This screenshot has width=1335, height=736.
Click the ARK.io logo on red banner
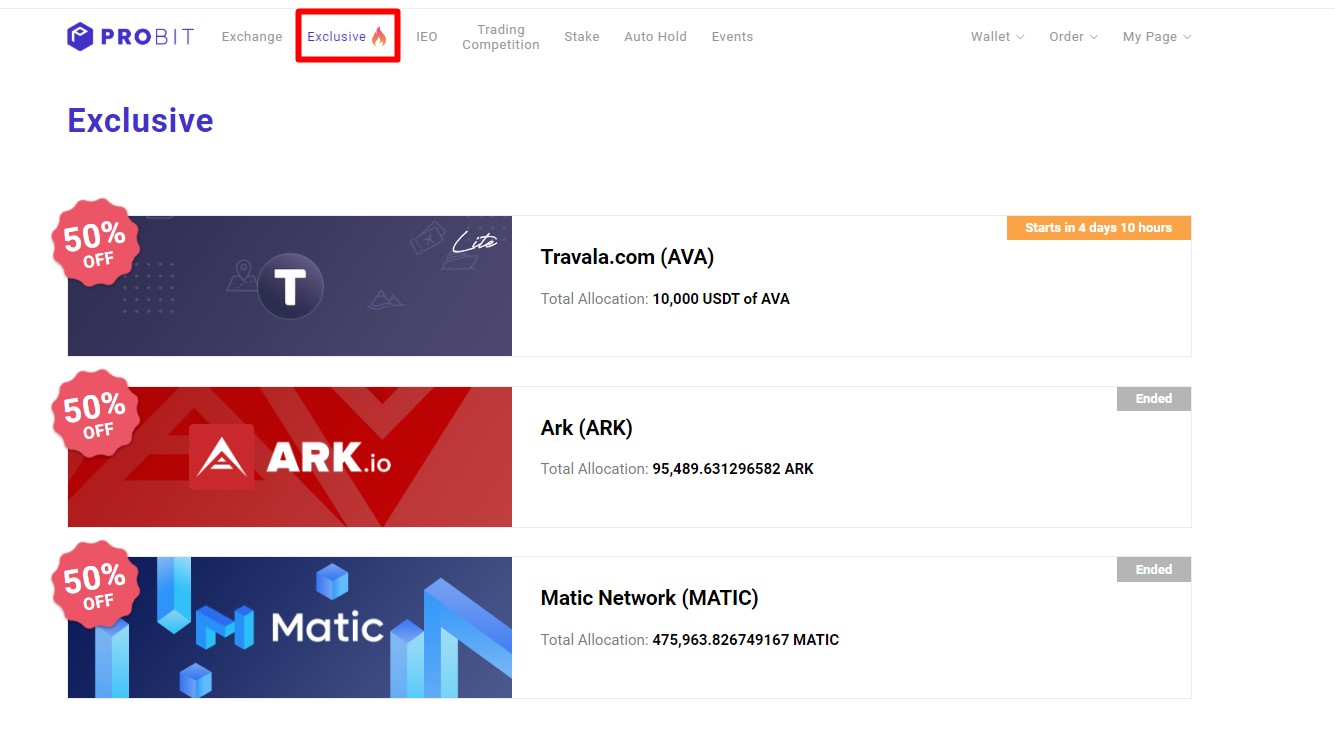tap(290, 457)
